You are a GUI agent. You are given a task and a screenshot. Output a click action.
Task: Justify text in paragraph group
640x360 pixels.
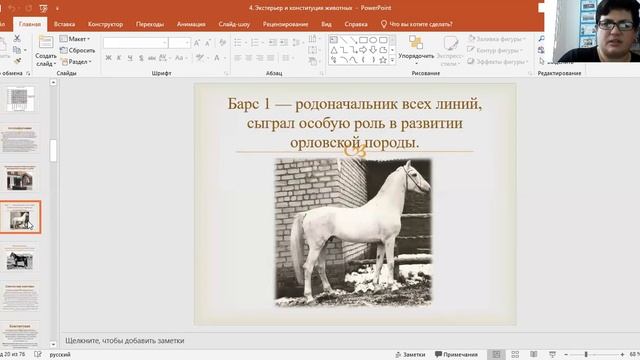pos(271,58)
